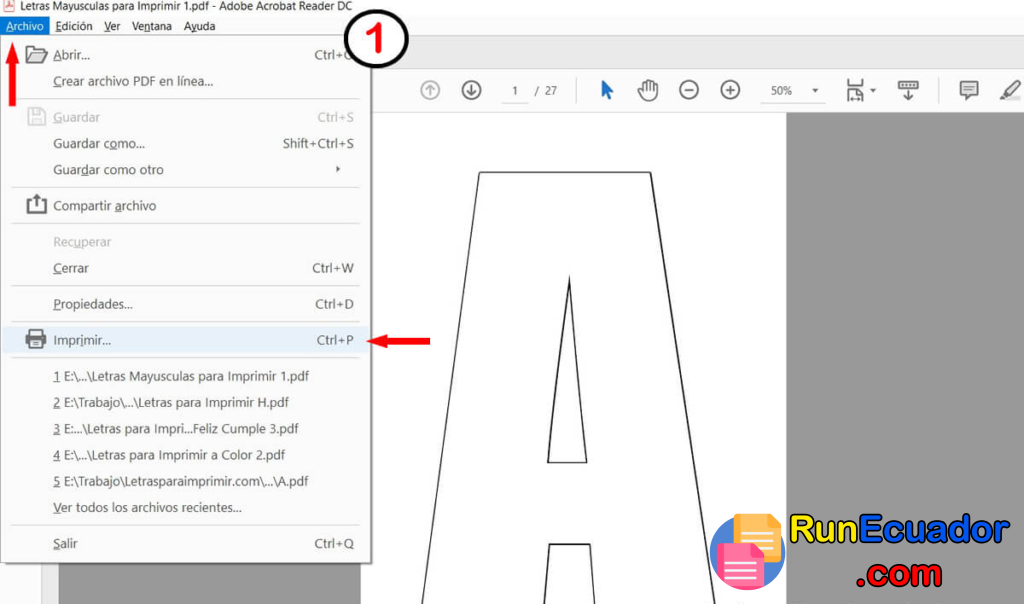Image resolution: width=1024 pixels, height=604 pixels.
Task: Go to next page arrow icon
Action: point(471,90)
